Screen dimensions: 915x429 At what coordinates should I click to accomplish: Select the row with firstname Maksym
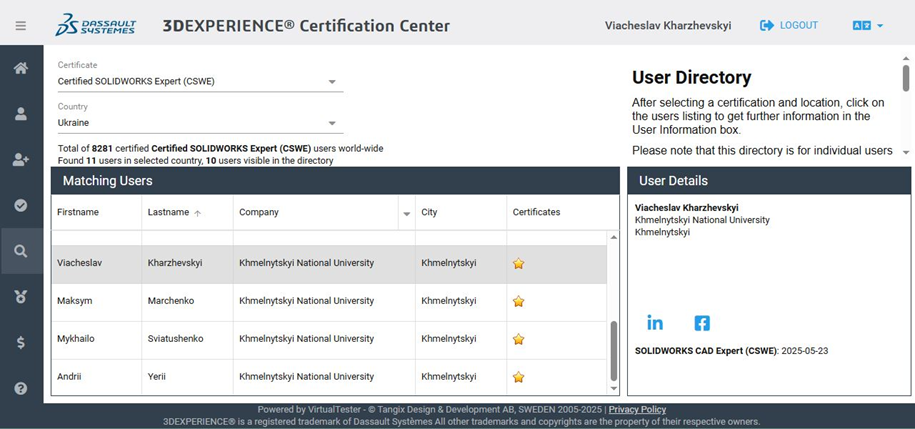[330, 302]
